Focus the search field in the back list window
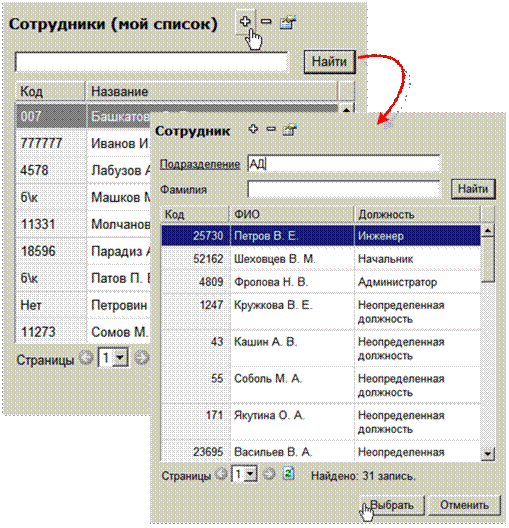 click(x=151, y=62)
